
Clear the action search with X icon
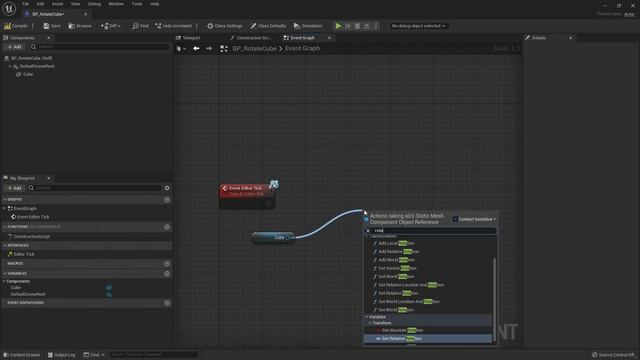(368, 231)
